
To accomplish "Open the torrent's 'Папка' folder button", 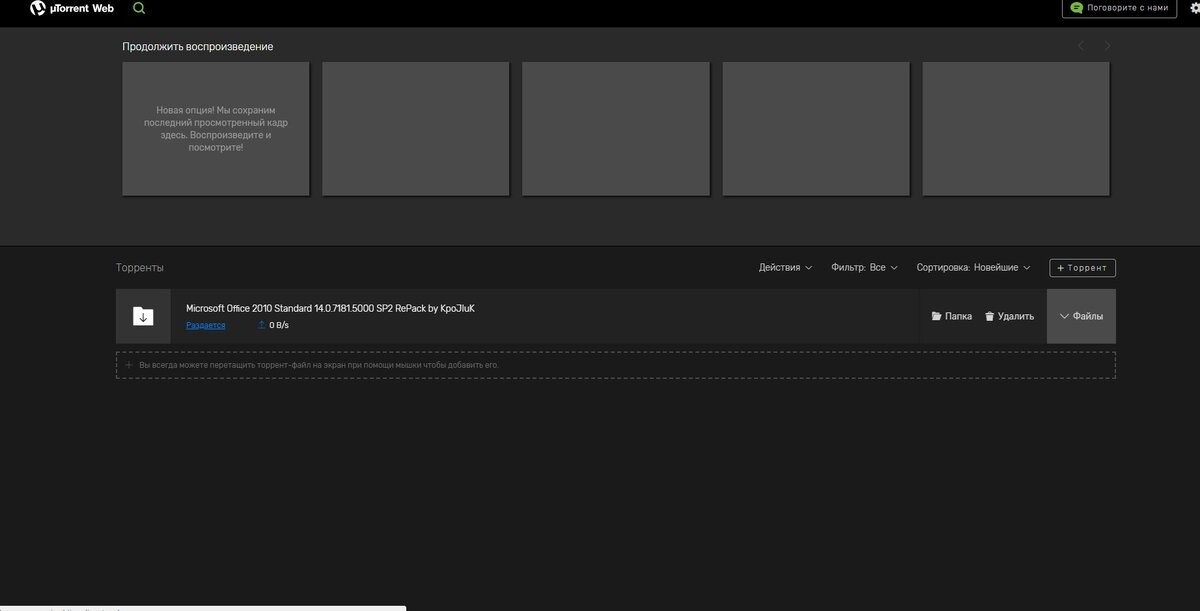I will point(951,316).
